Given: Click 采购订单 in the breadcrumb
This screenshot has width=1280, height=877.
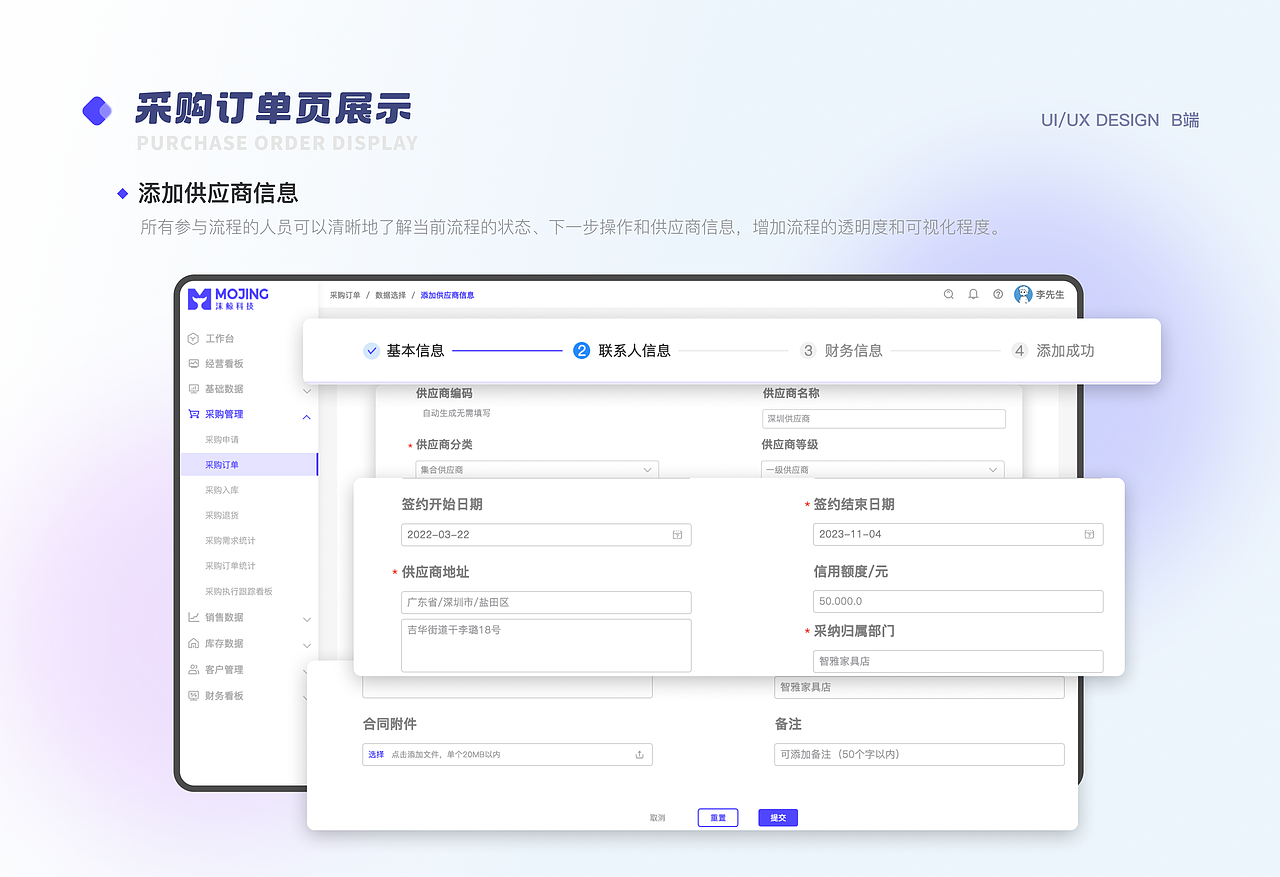Looking at the screenshot, I should 345,295.
